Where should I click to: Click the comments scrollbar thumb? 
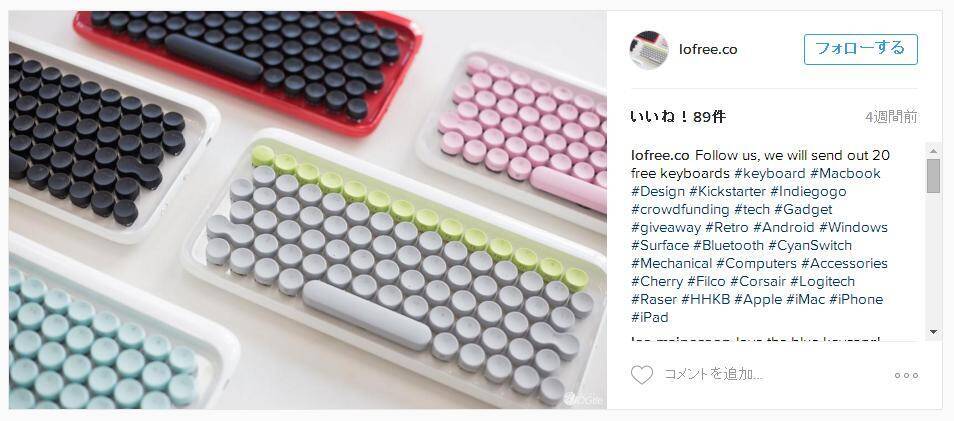pyautogui.click(x=933, y=176)
